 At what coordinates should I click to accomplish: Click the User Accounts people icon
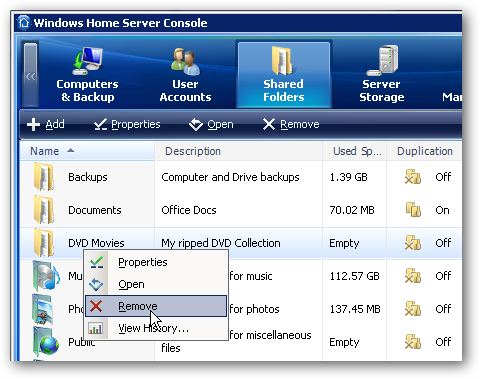(185, 61)
